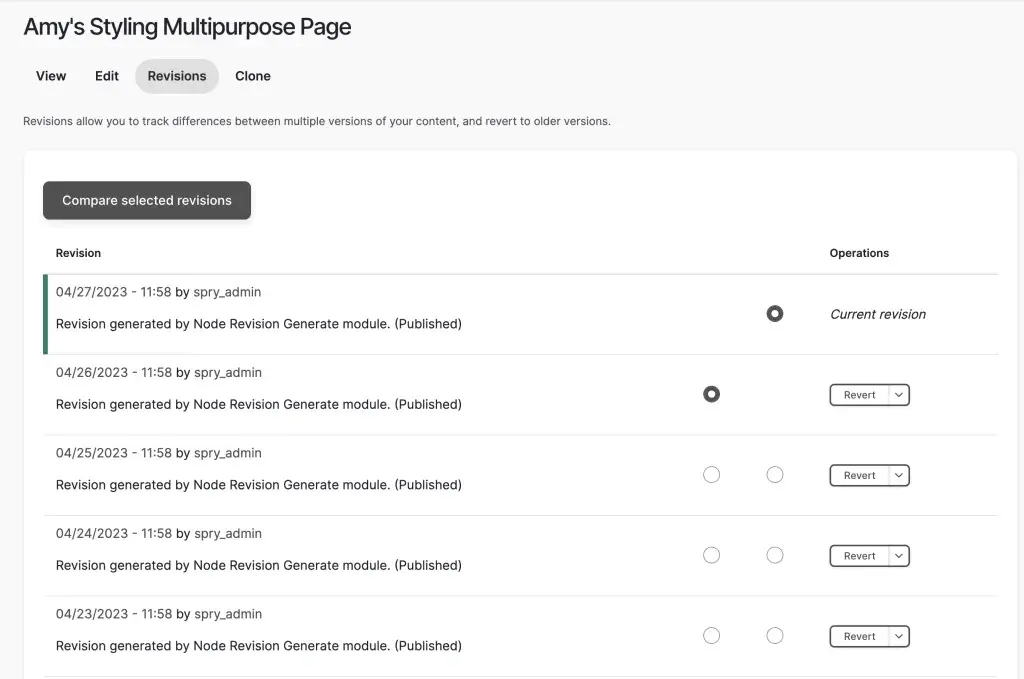The image size is (1024, 679).
Task: Expand operations dropdown arrow for 04/26/2023 revision
Action: click(899, 395)
